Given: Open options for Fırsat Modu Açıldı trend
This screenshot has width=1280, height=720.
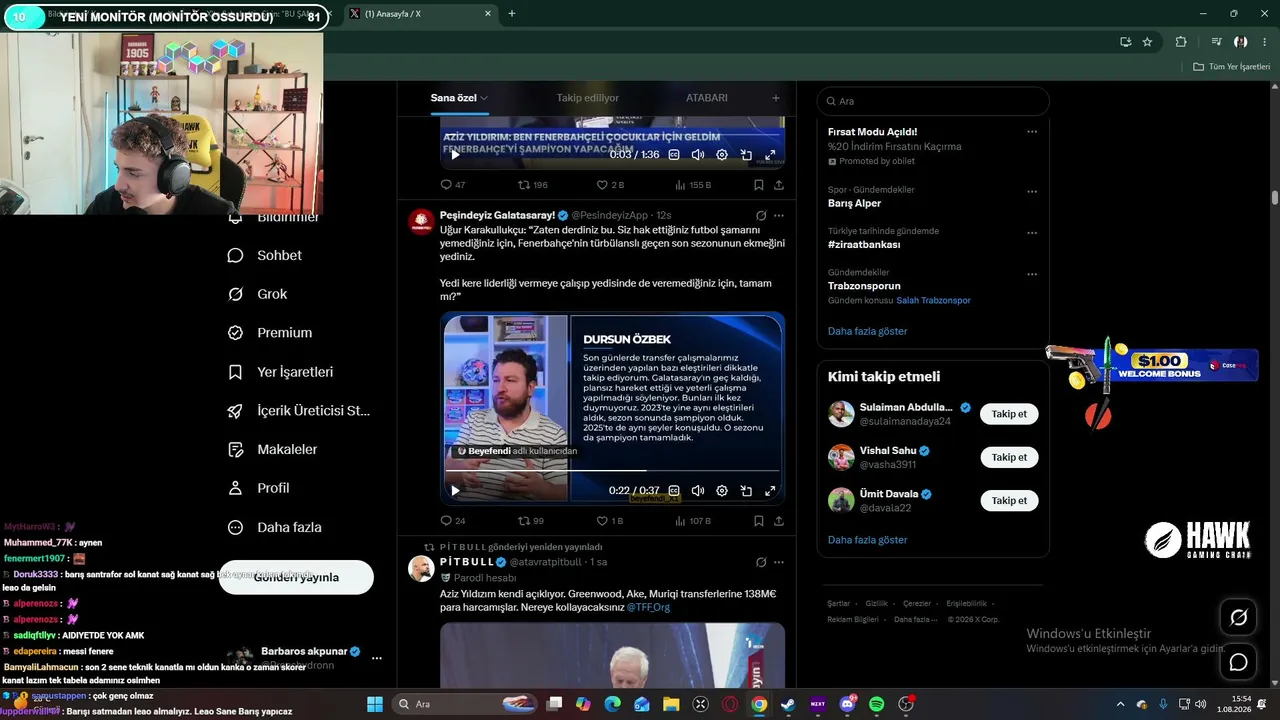Looking at the screenshot, I should click(1032, 132).
